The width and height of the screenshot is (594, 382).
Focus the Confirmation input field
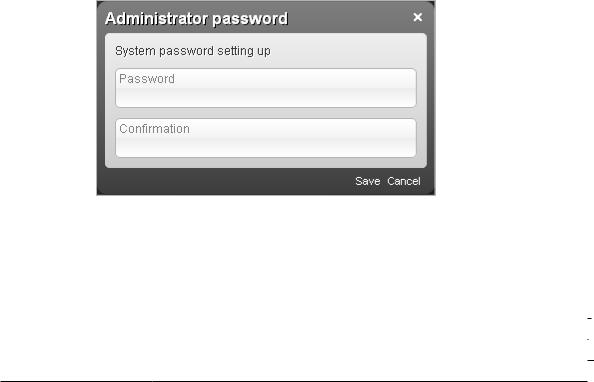[x=266, y=138]
